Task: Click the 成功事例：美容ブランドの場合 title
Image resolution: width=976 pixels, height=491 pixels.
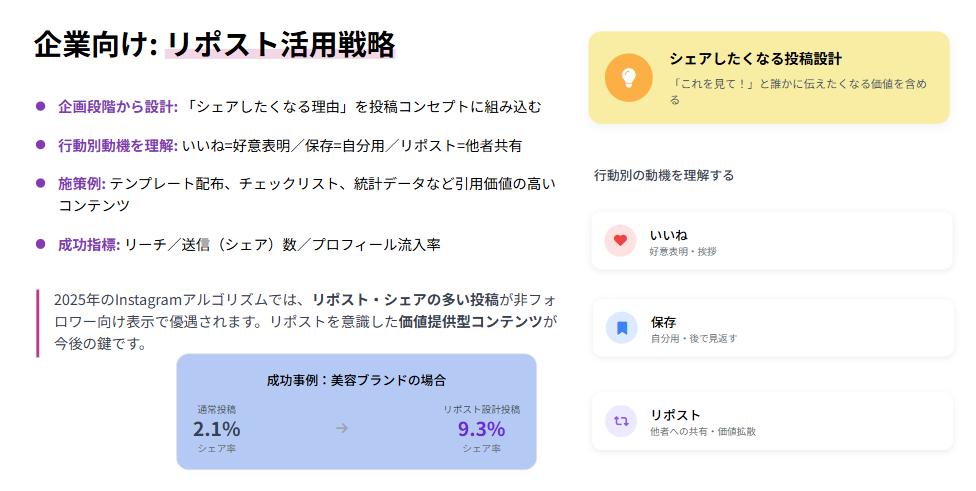Action: [356, 380]
